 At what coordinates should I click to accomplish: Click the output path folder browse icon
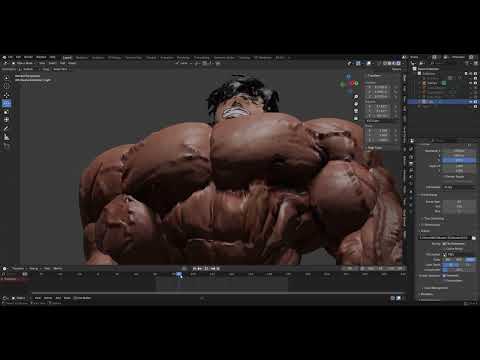(474, 238)
